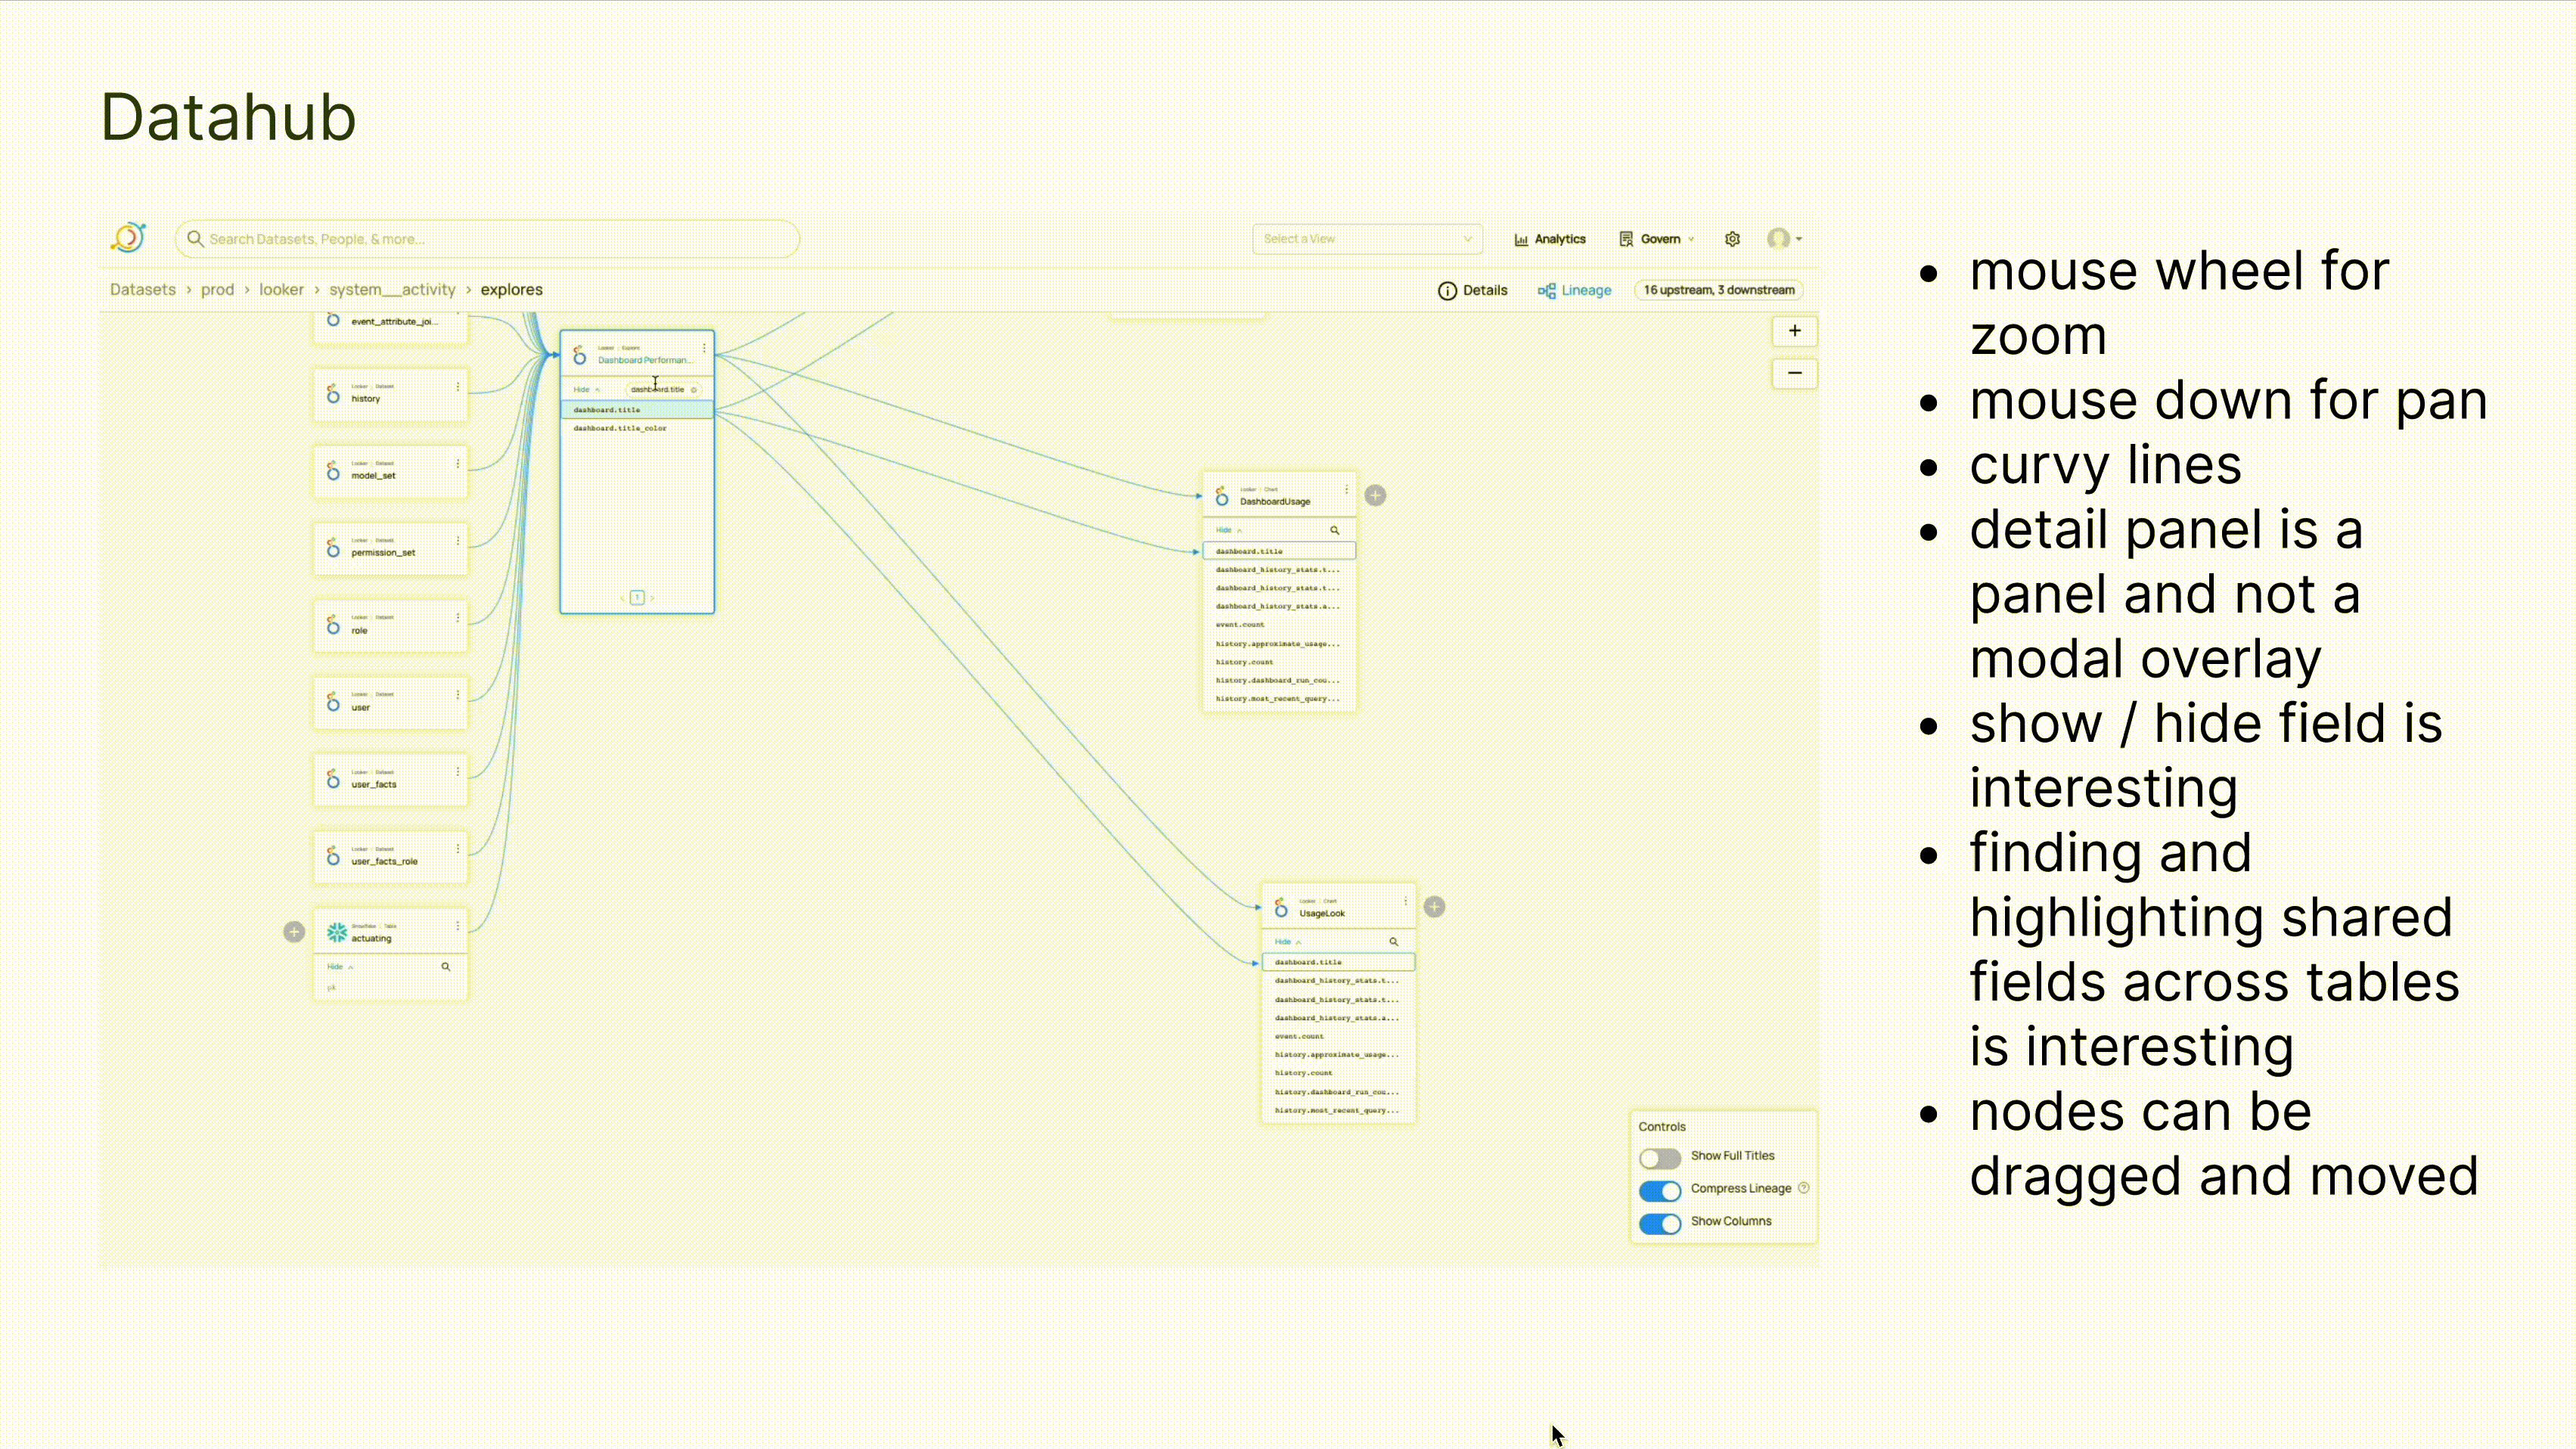2576x1449 pixels.
Task: Switch to the Lineage tab
Action: 1575,290
